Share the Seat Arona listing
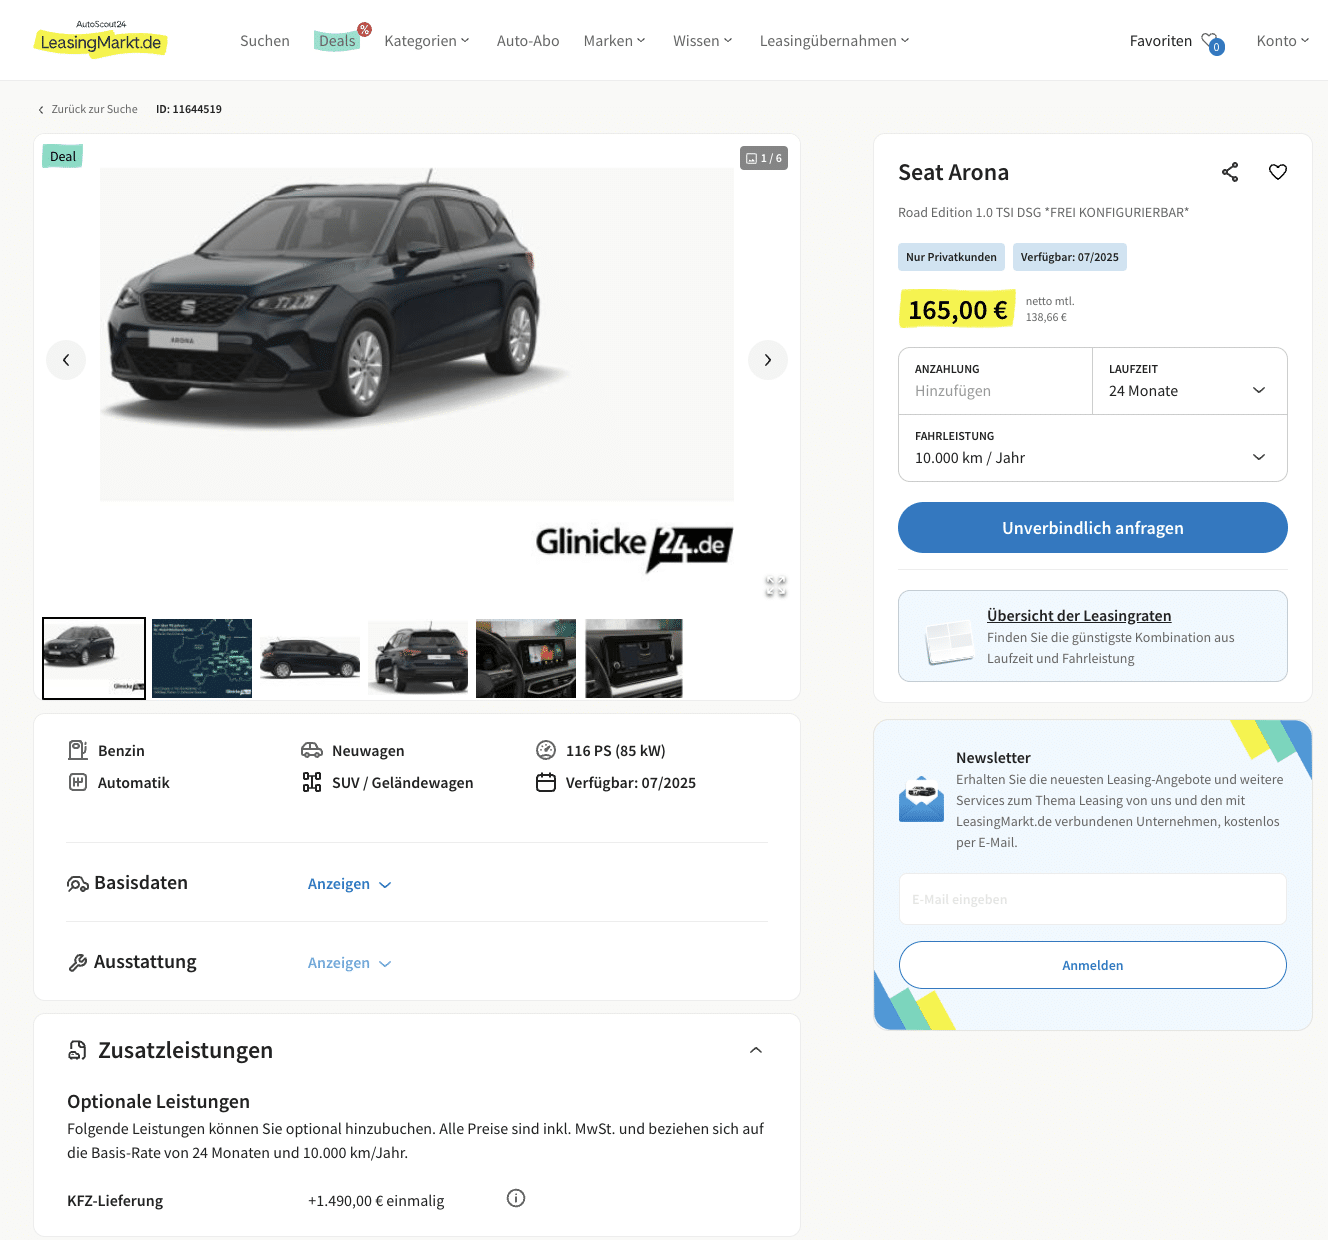Viewport: 1328px width, 1240px height. [x=1230, y=172]
